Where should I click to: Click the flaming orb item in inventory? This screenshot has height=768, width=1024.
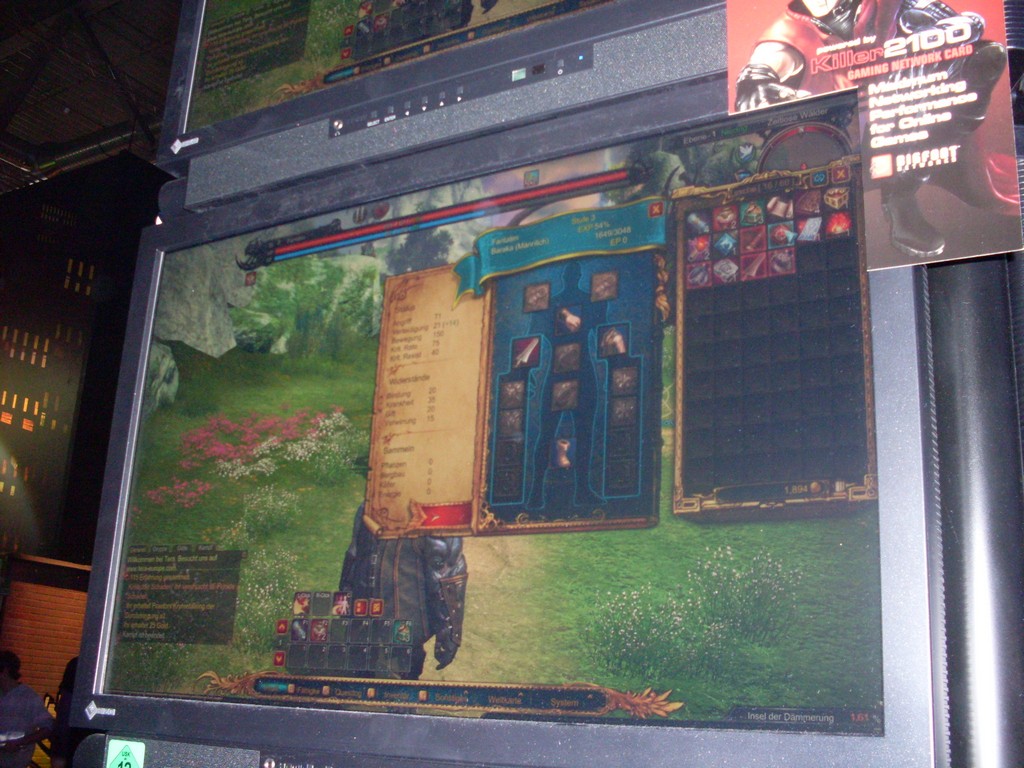click(x=838, y=224)
